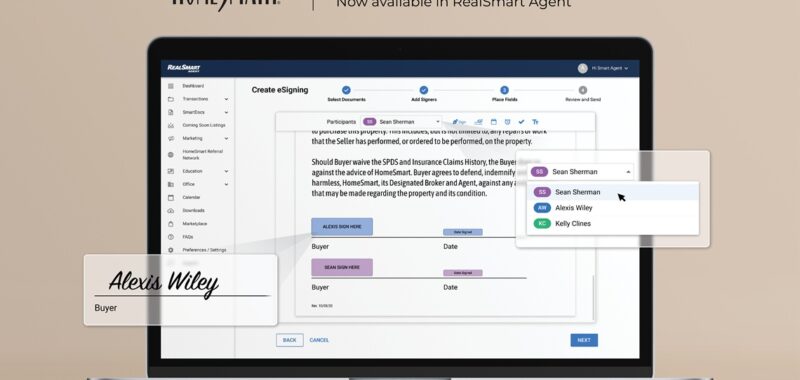Click the Next button
Image resolution: width=800 pixels, height=380 pixels.
(584, 340)
